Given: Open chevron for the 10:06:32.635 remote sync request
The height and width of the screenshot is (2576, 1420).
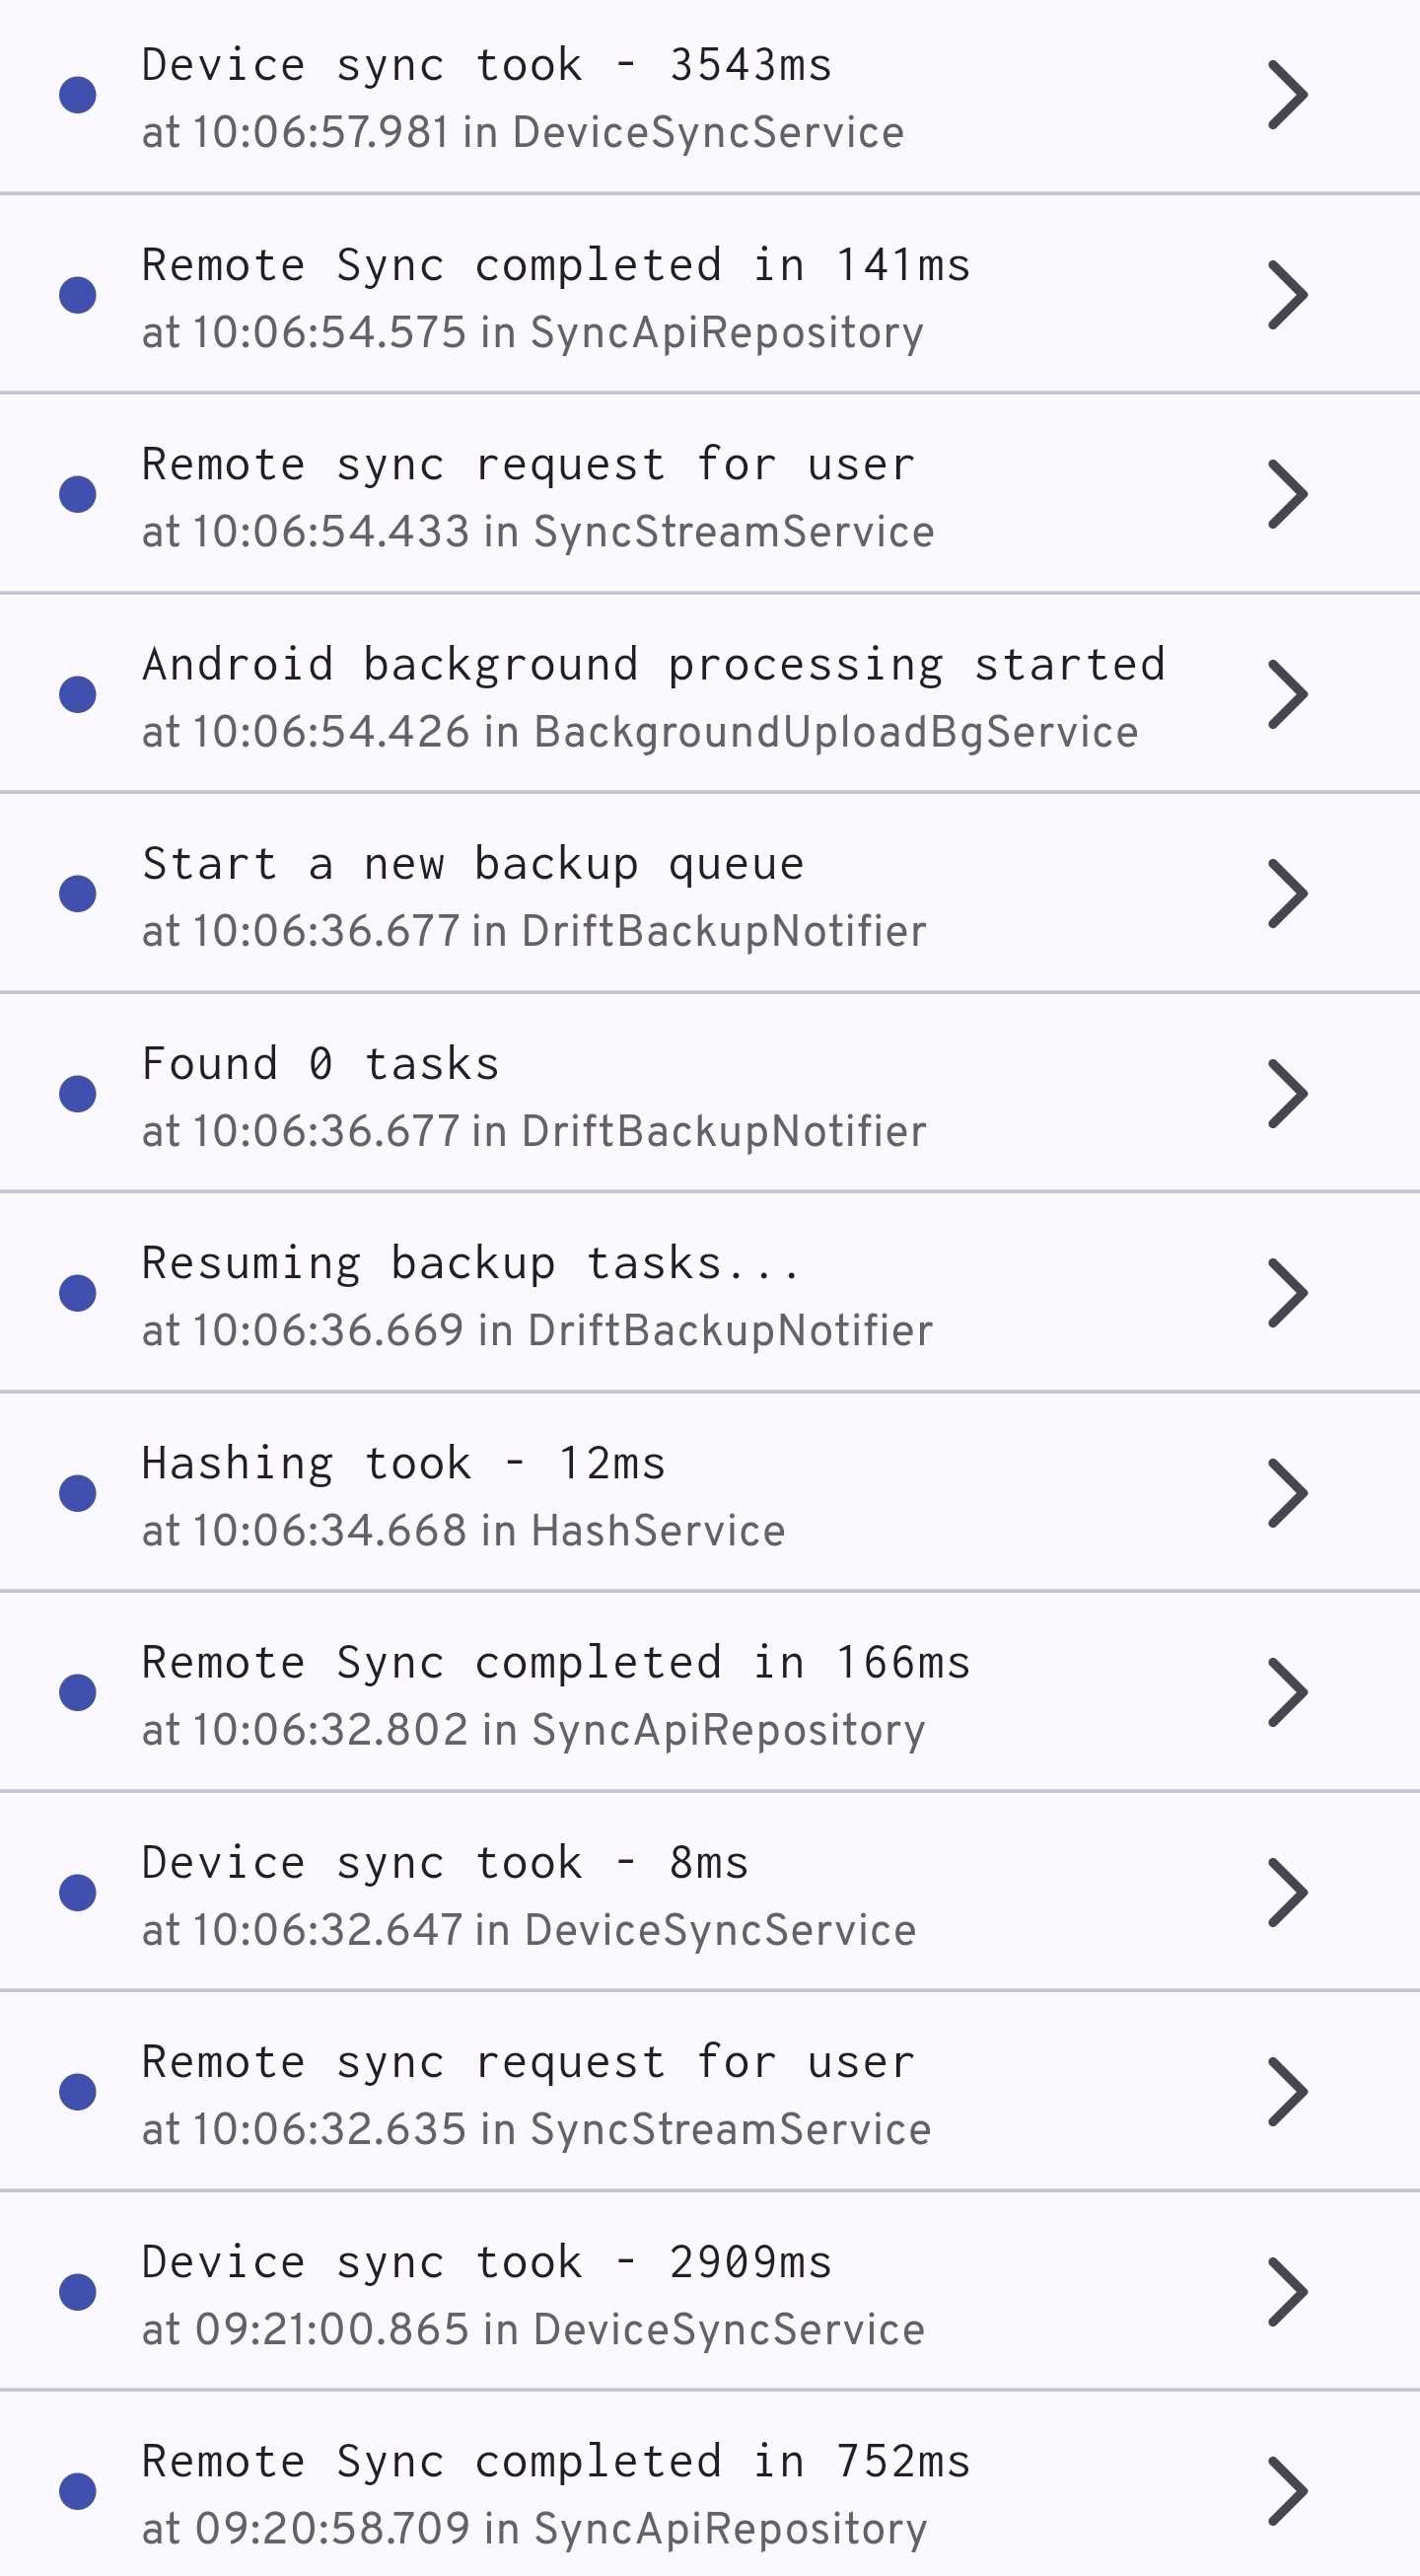Looking at the screenshot, I should (1287, 2091).
